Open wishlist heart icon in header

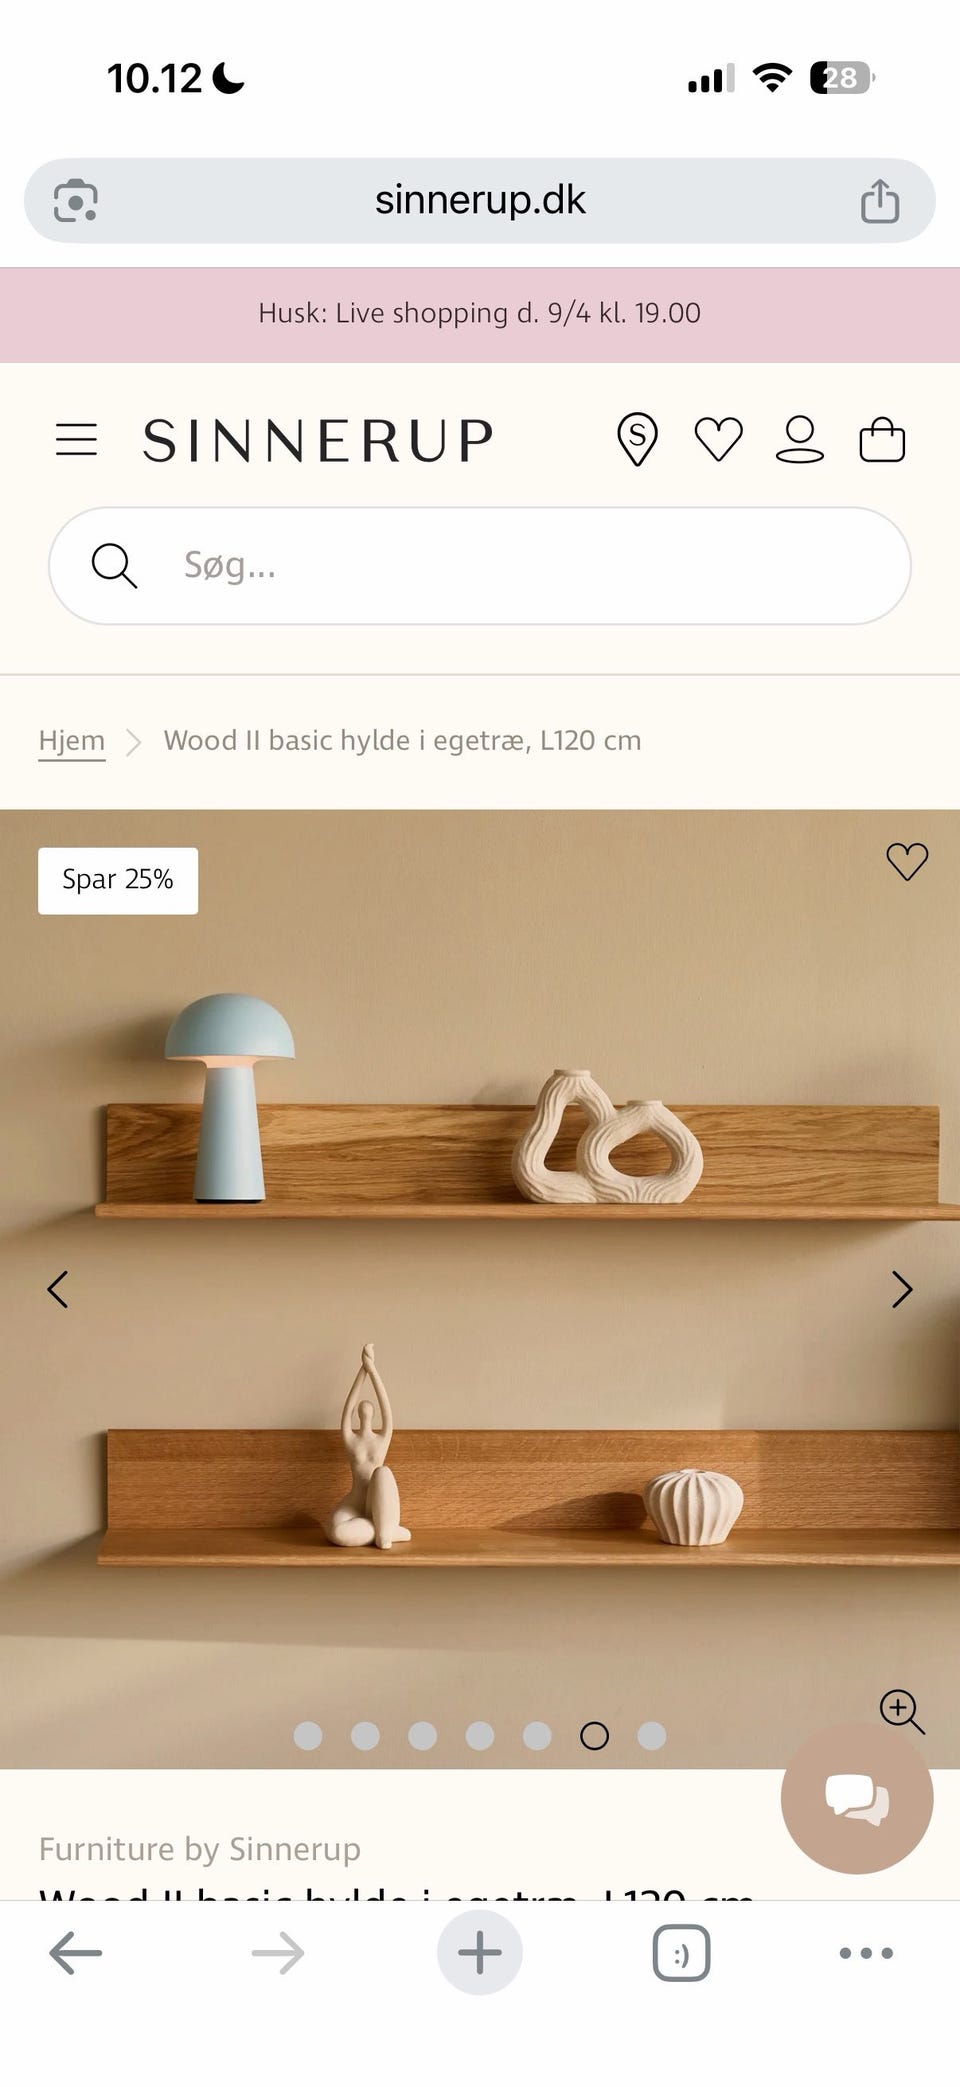[x=718, y=440]
